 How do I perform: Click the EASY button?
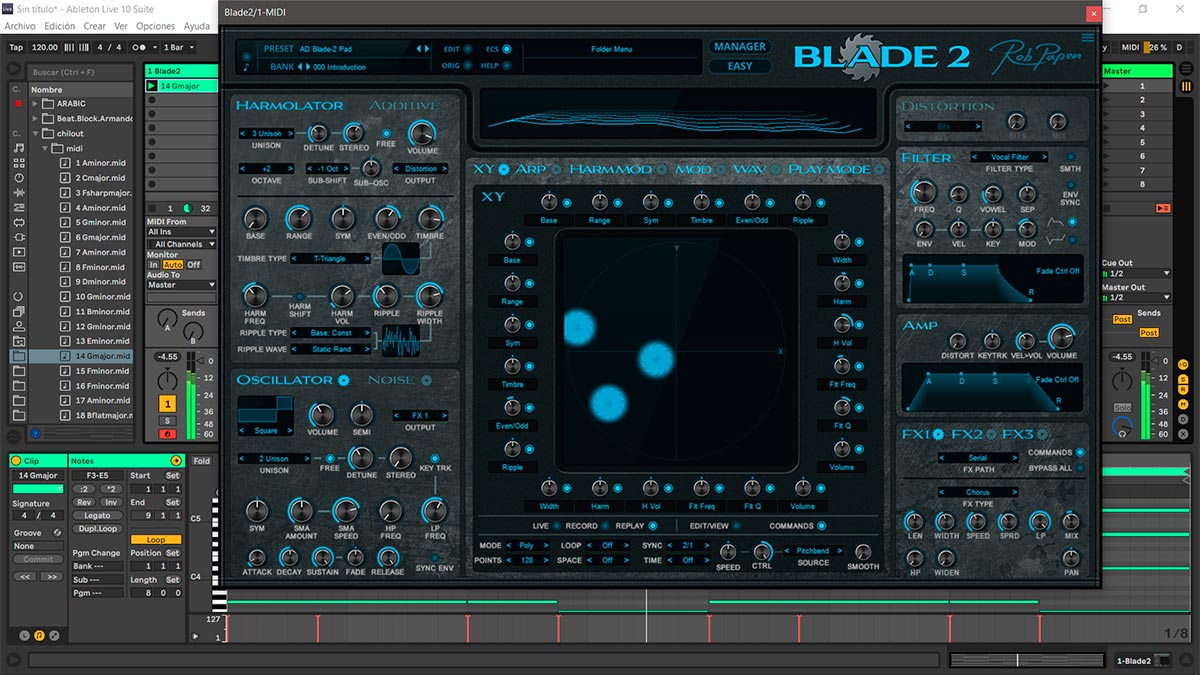740,66
